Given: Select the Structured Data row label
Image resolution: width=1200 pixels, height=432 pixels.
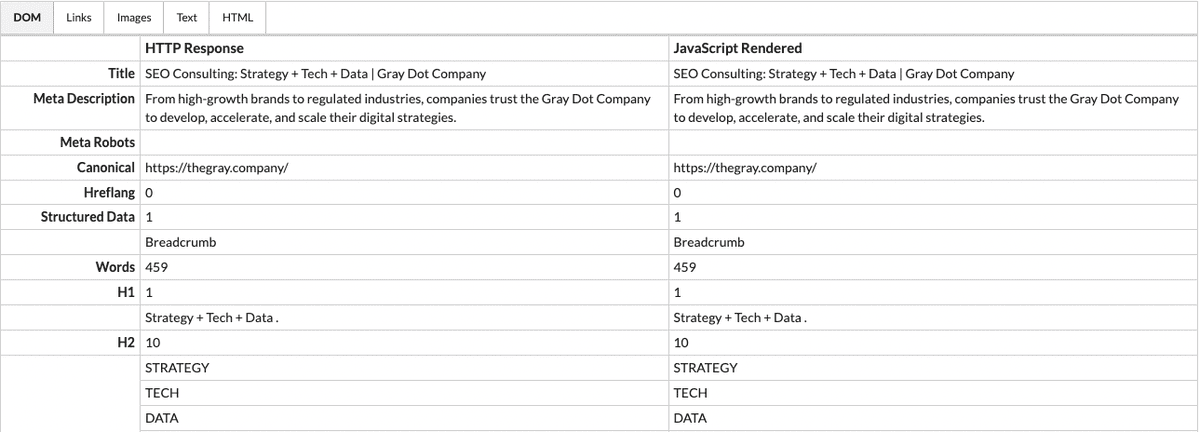Looking at the screenshot, I should coord(88,217).
